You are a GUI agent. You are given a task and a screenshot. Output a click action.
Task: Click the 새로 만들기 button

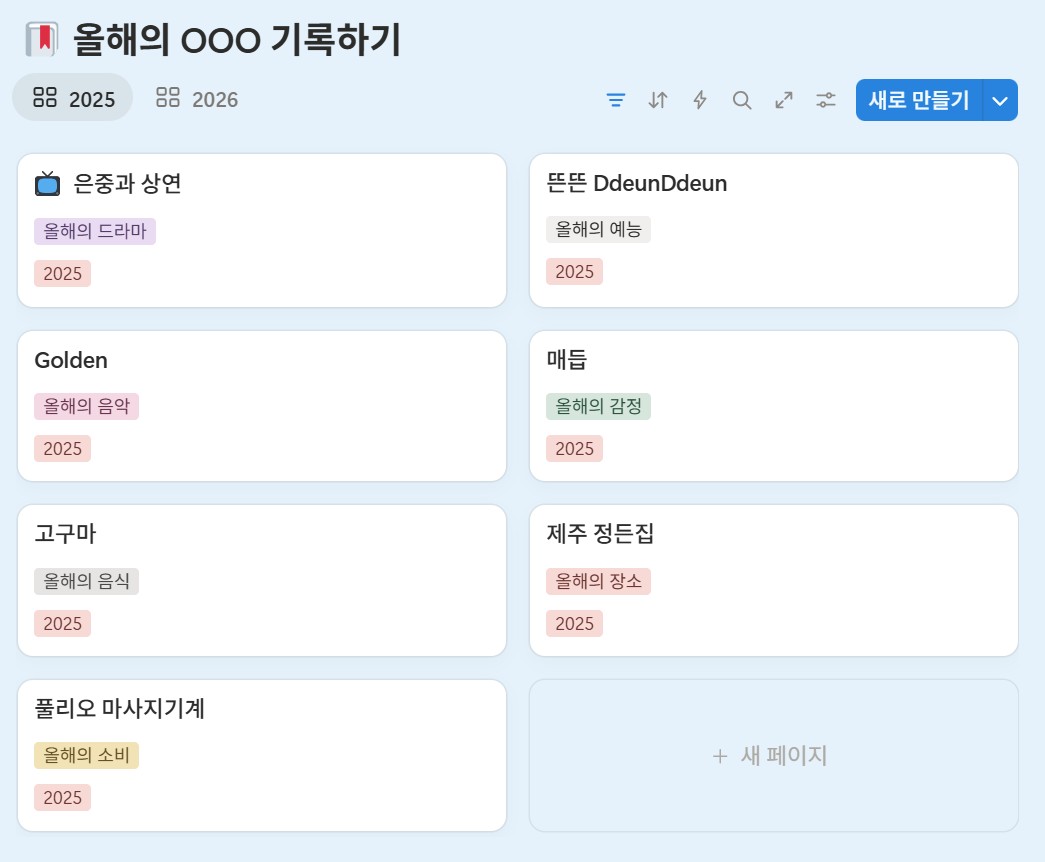coord(919,100)
